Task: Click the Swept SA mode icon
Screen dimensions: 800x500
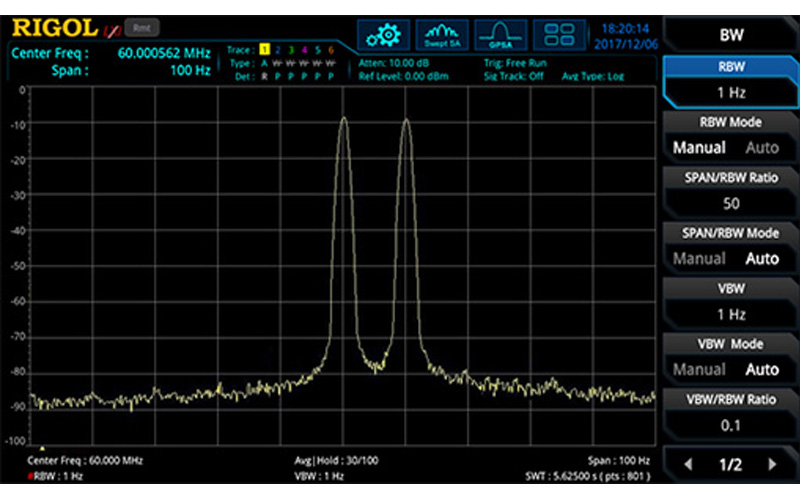Action: click(441, 35)
